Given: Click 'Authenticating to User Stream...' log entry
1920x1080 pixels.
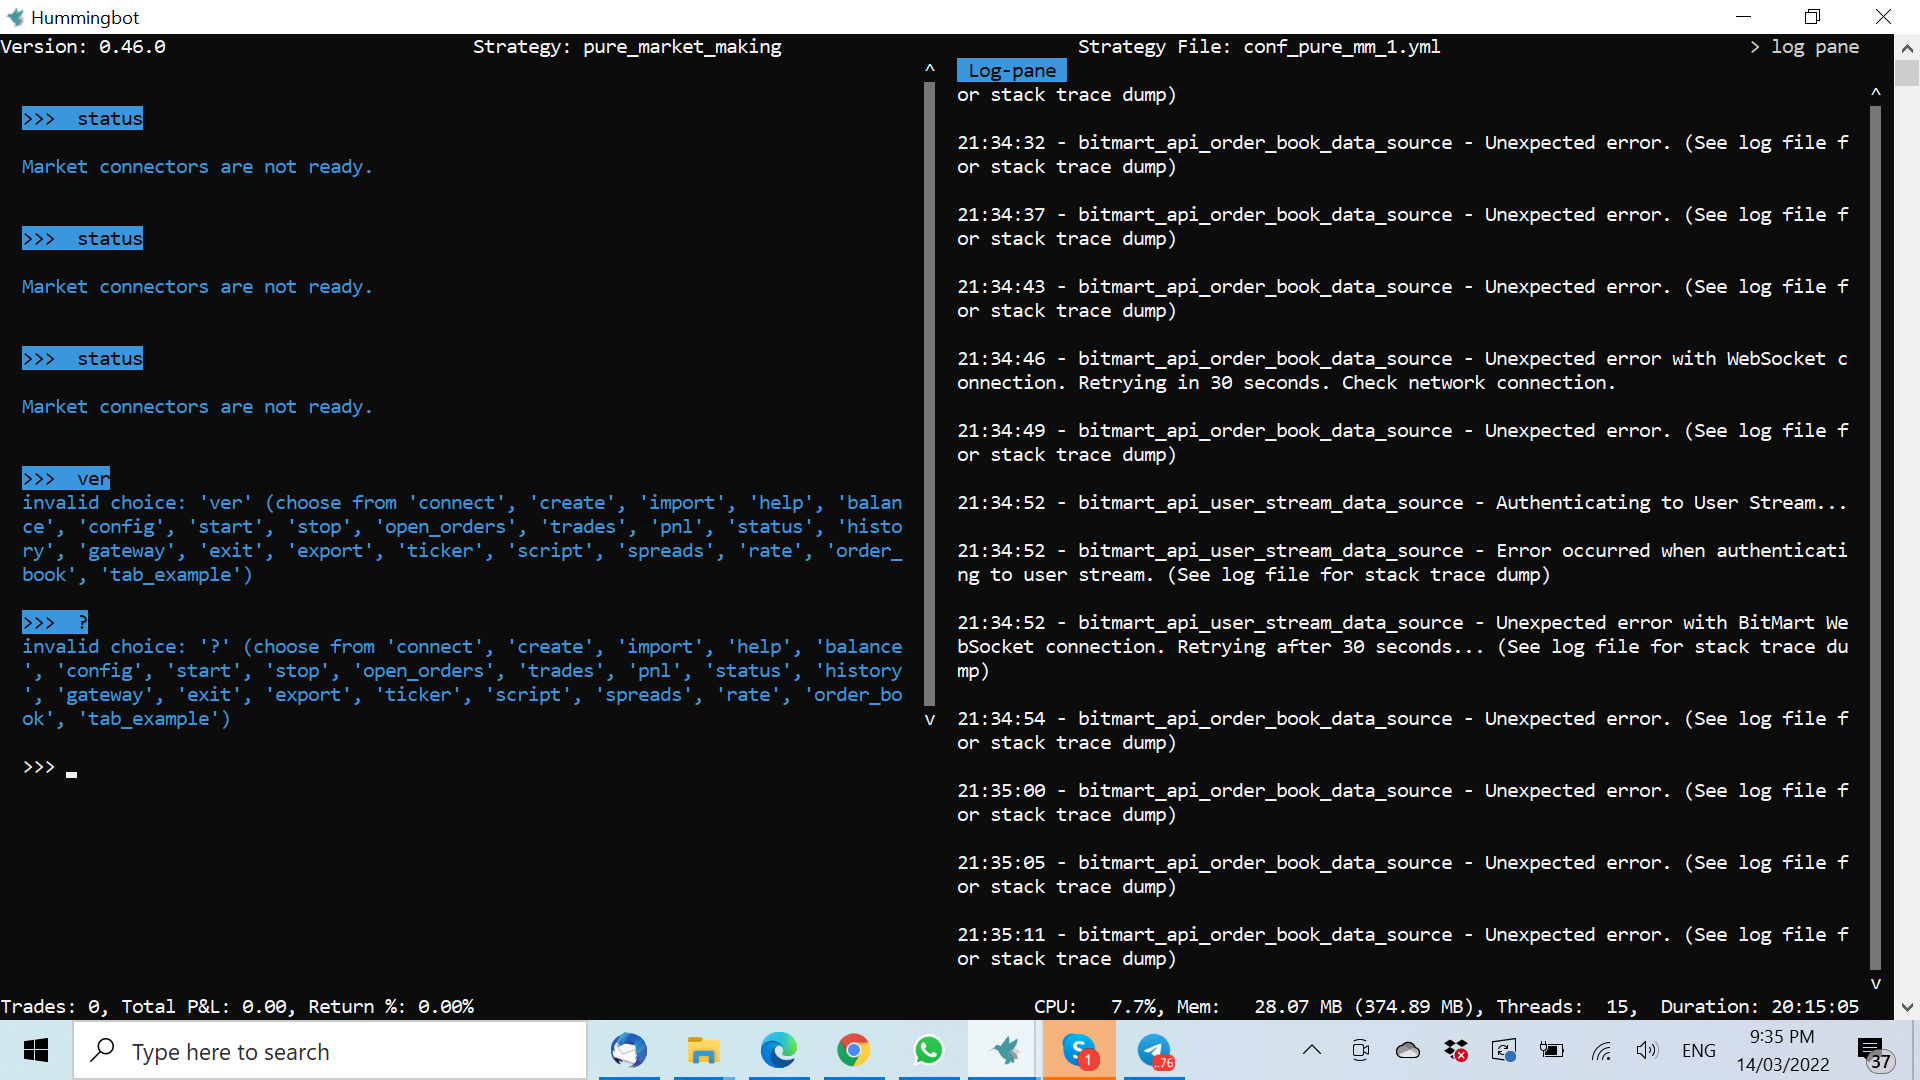Looking at the screenshot, I should tap(1402, 503).
